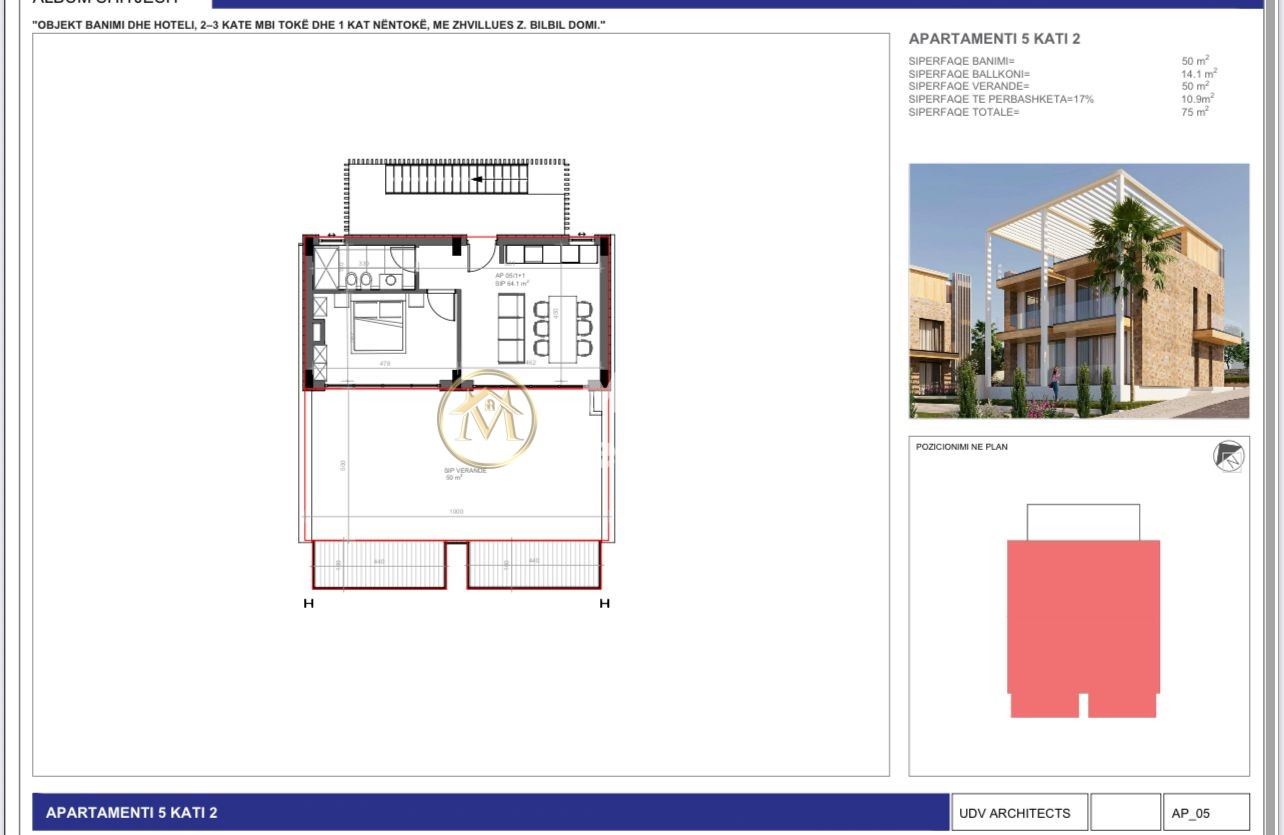The height and width of the screenshot is (835, 1284).
Task: Select the left hatched balcony area
Action: (x=379, y=564)
